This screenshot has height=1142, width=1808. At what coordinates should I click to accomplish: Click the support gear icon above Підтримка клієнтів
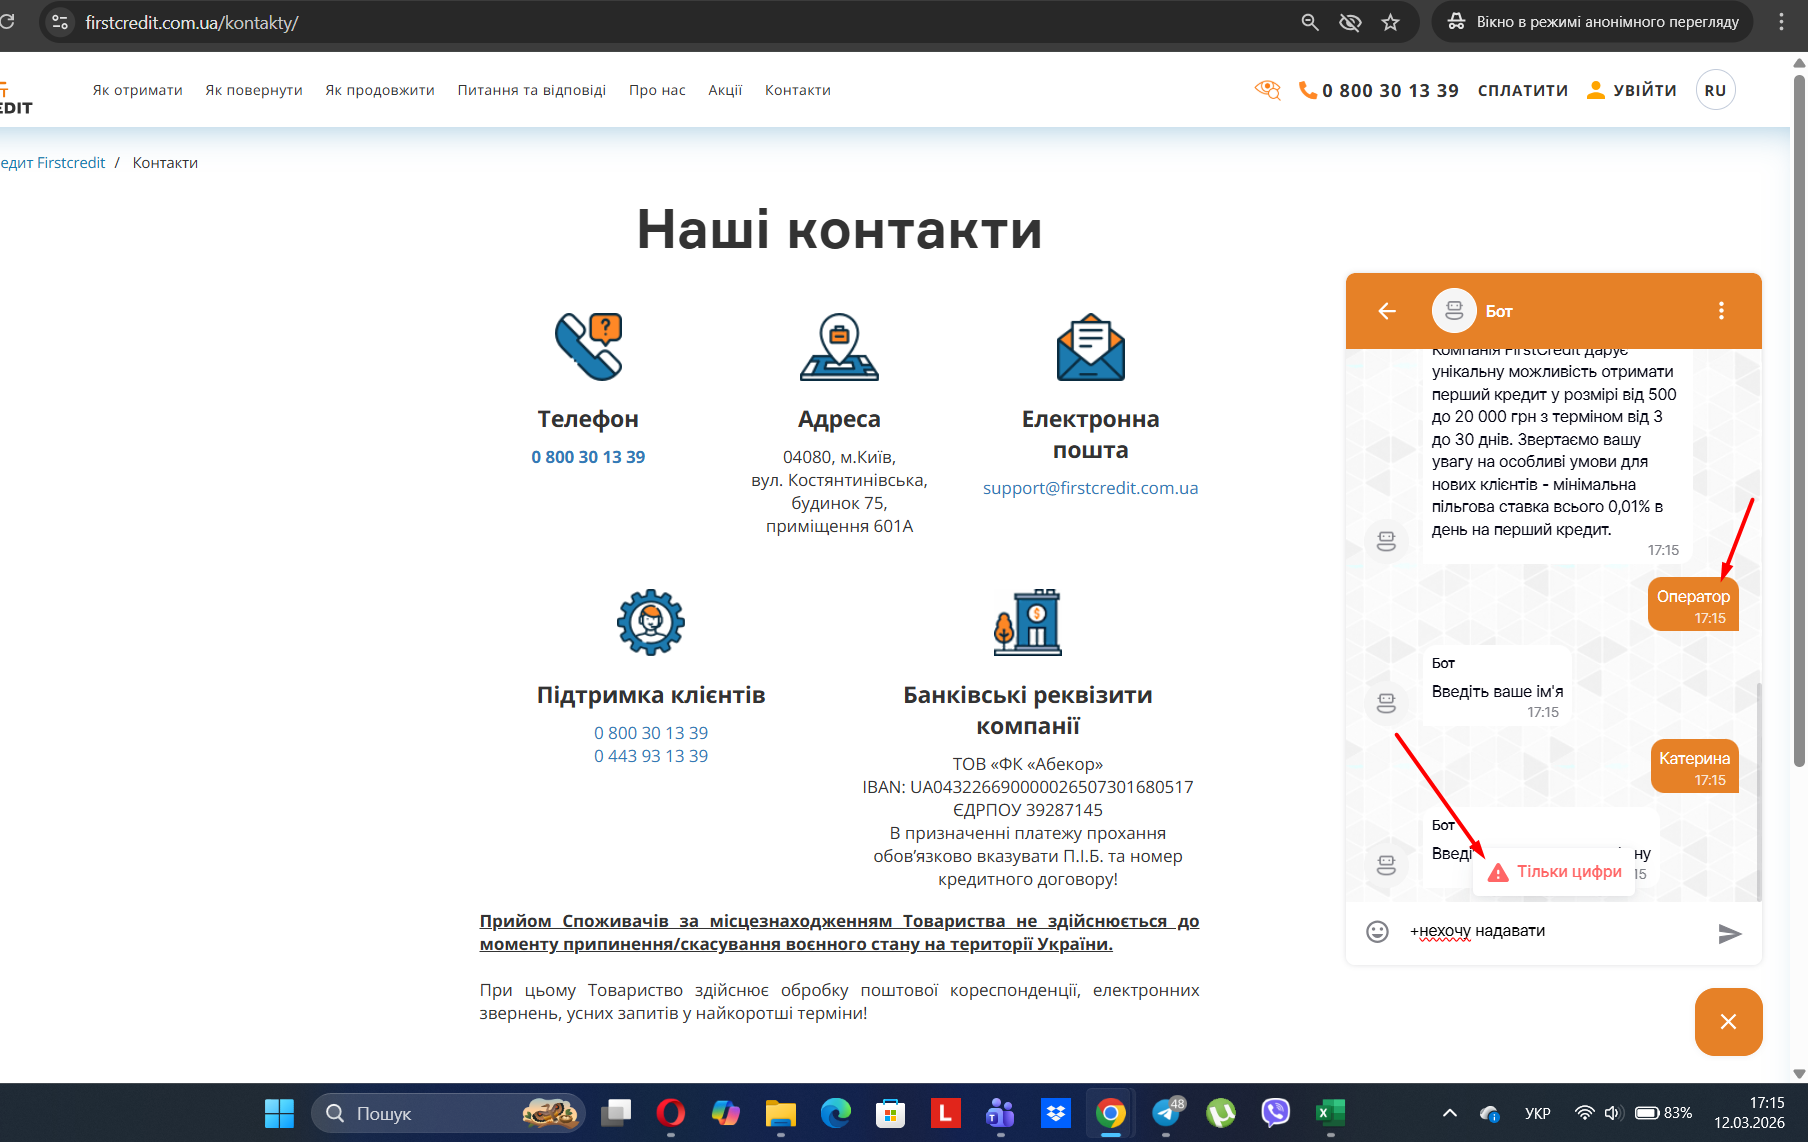651,622
